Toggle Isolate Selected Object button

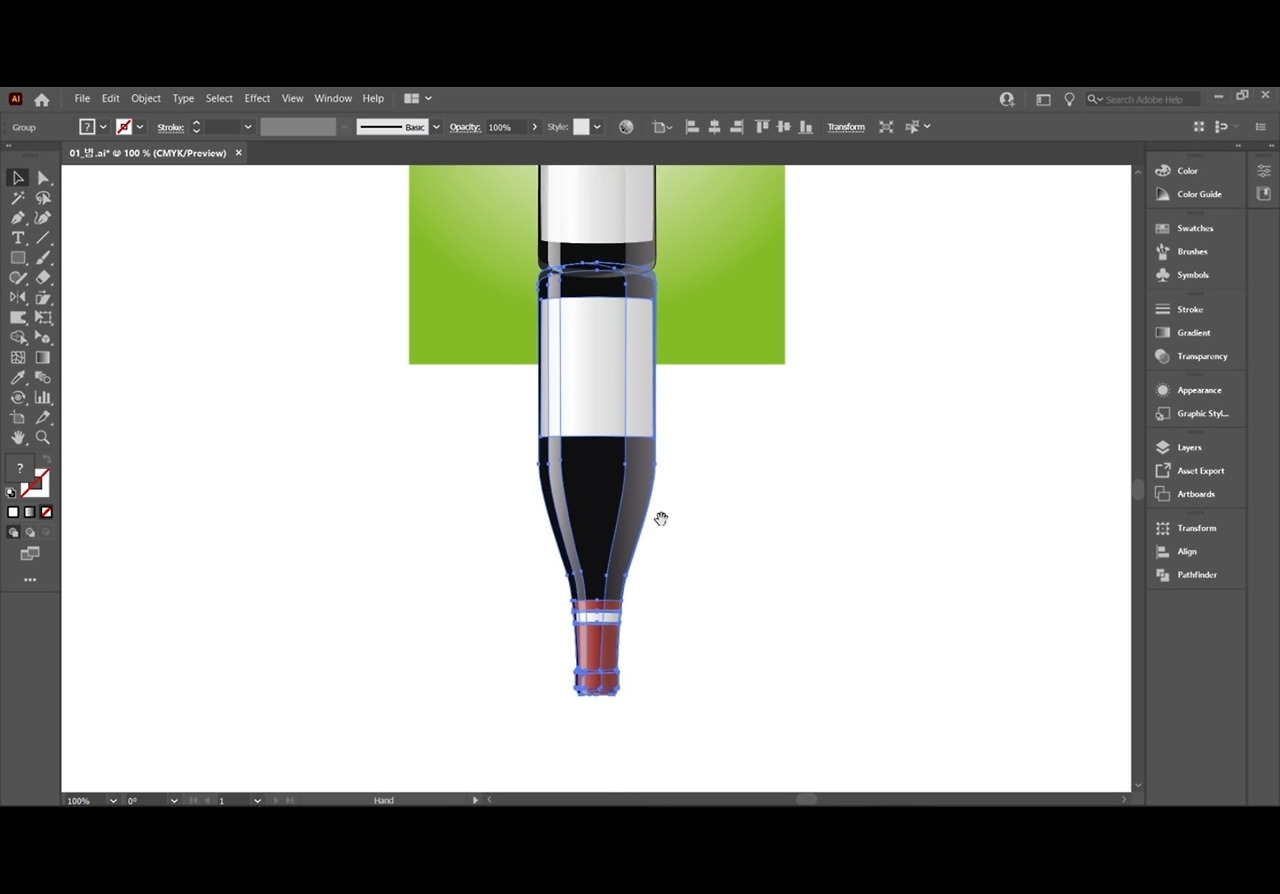(886, 127)
